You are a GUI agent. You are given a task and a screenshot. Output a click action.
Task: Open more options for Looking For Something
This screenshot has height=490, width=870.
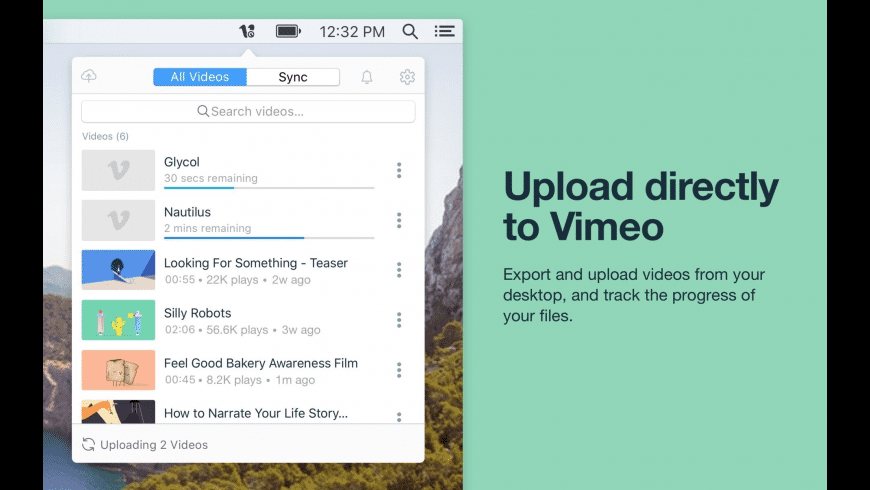pyautogui.click(x=399, y=270)
